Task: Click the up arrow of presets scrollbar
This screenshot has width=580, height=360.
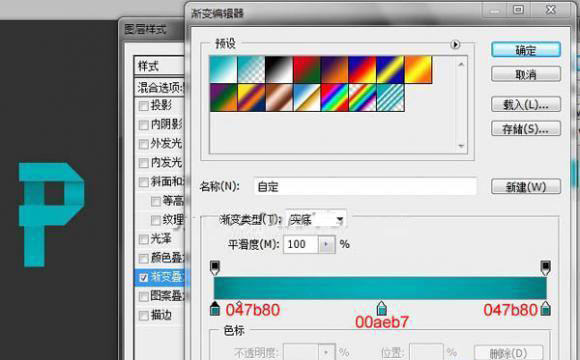Action: pos(461,64)
